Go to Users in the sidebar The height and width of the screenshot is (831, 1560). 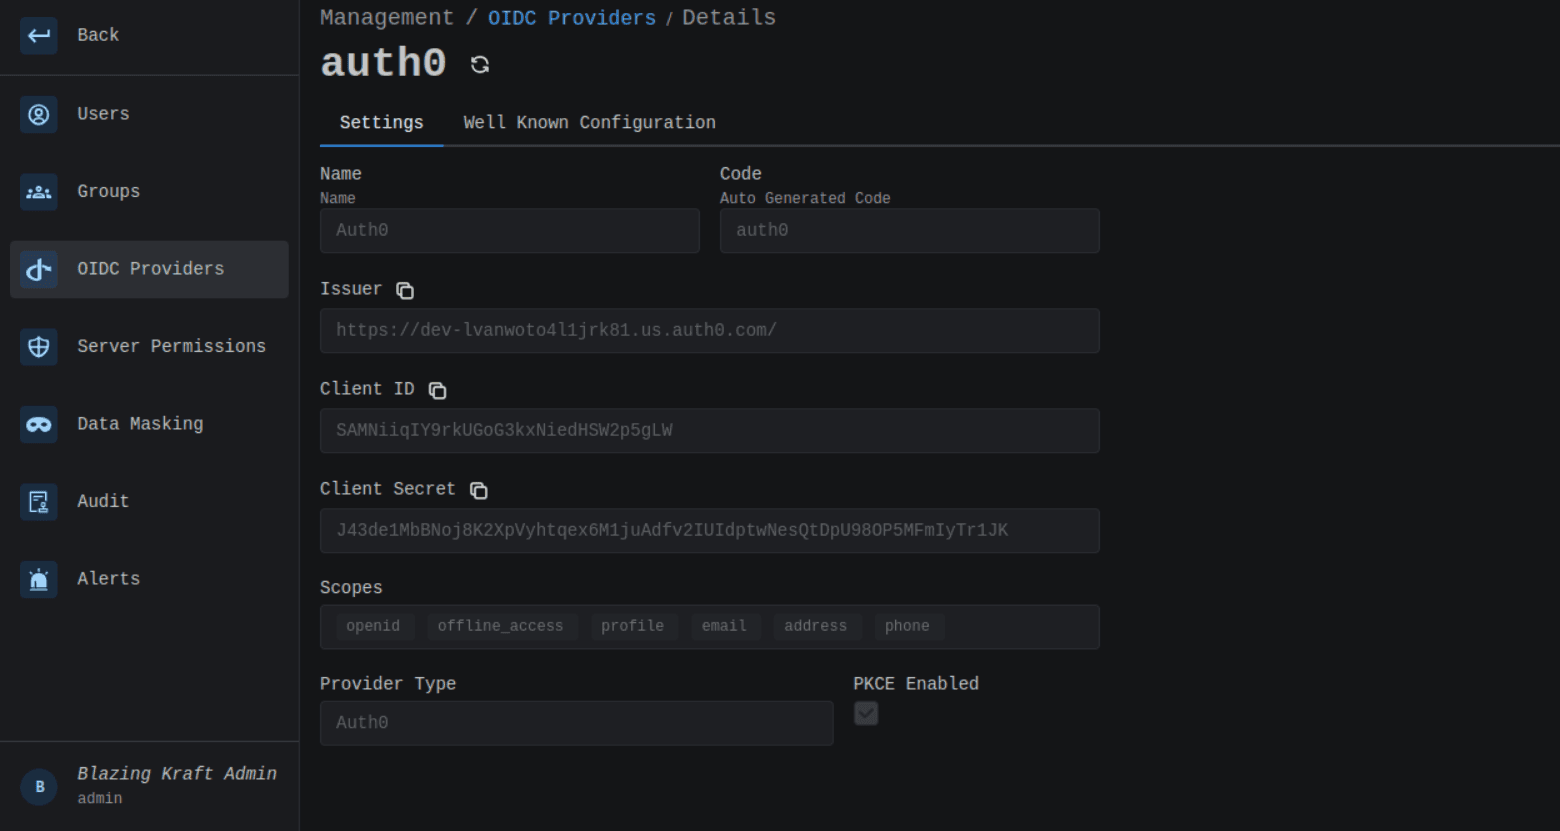click(x=103, y=114)
